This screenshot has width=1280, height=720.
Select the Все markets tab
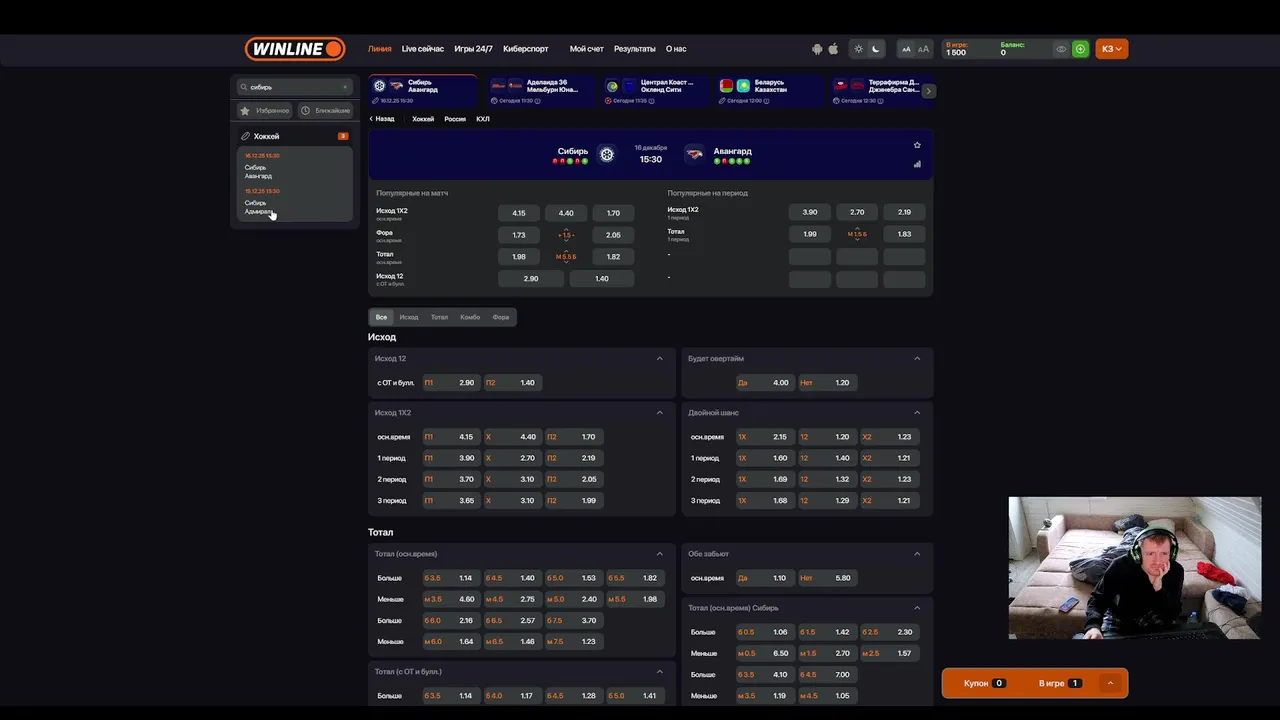click(x=381, y=317)
